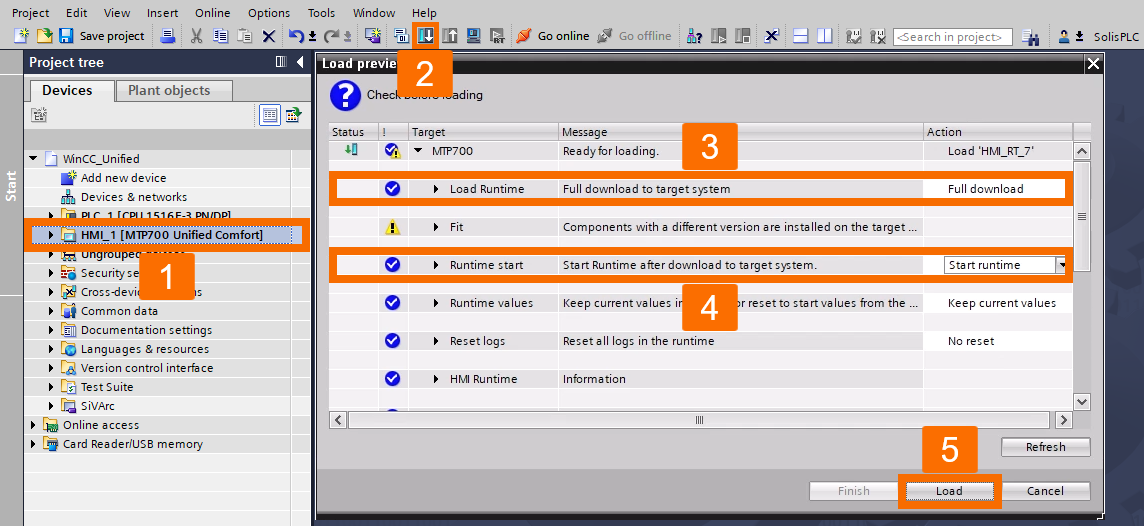Collapse the WinCC_Unified project node
Screen dimensions: 1144x526
[32, 158]
